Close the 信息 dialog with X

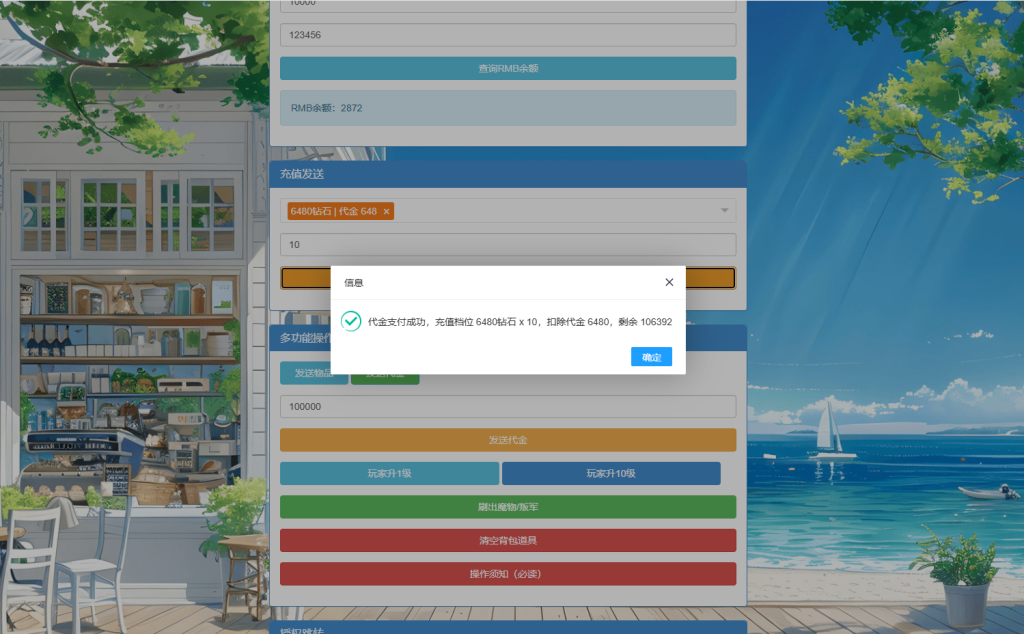tap(669, 282)
